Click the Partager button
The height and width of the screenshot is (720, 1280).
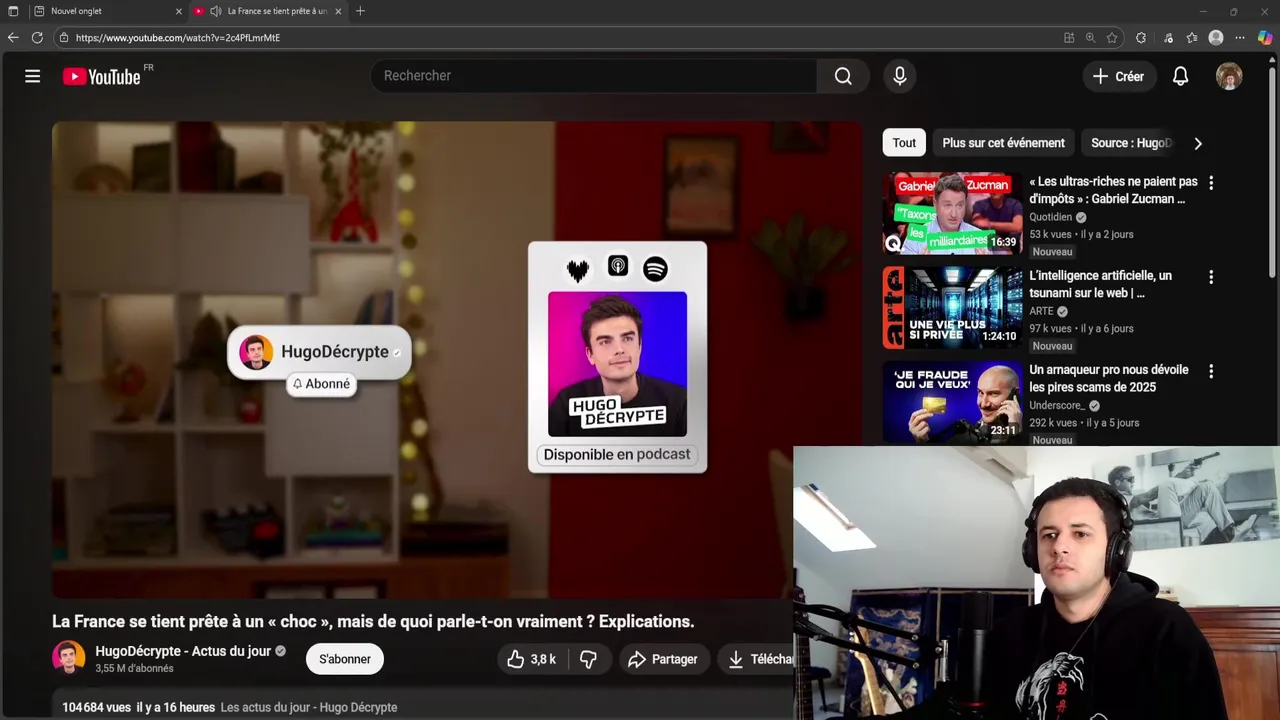663,659
